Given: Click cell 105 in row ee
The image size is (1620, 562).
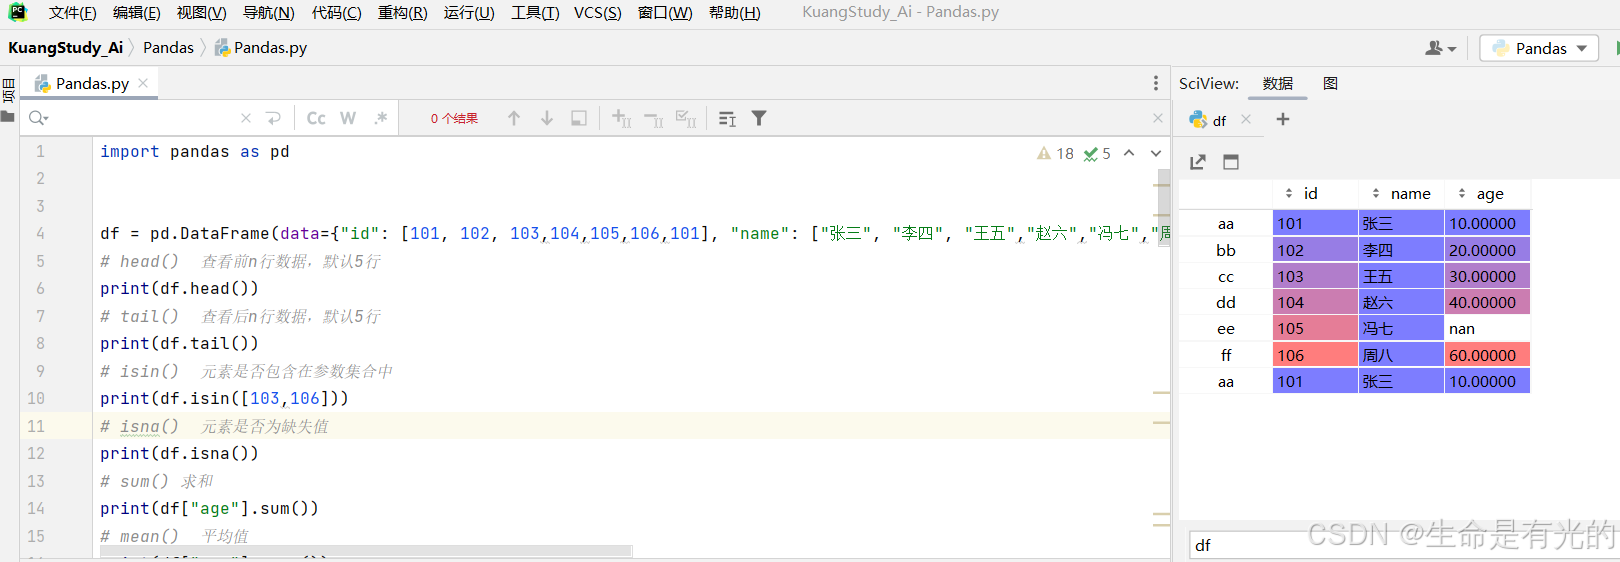Looking at the screenshot, I should tap(1315, 329).
